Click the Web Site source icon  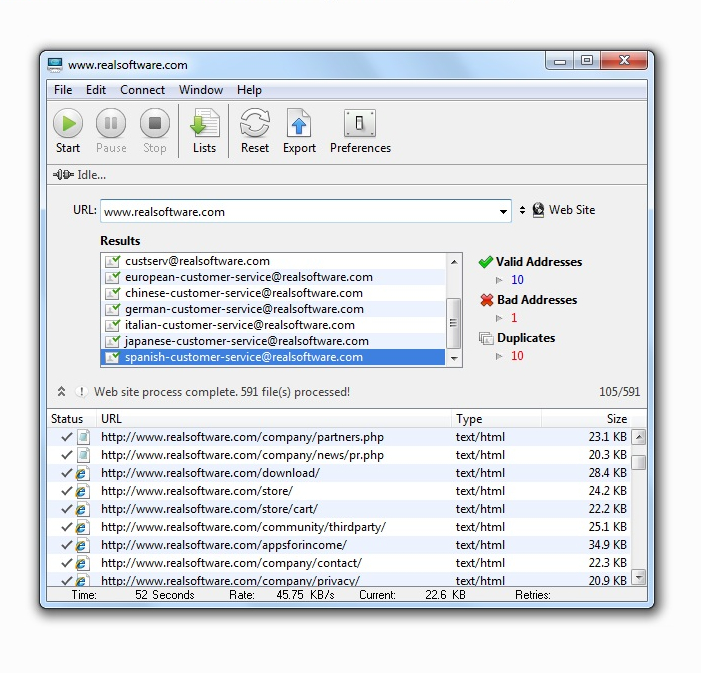click(x=538, y=210)
